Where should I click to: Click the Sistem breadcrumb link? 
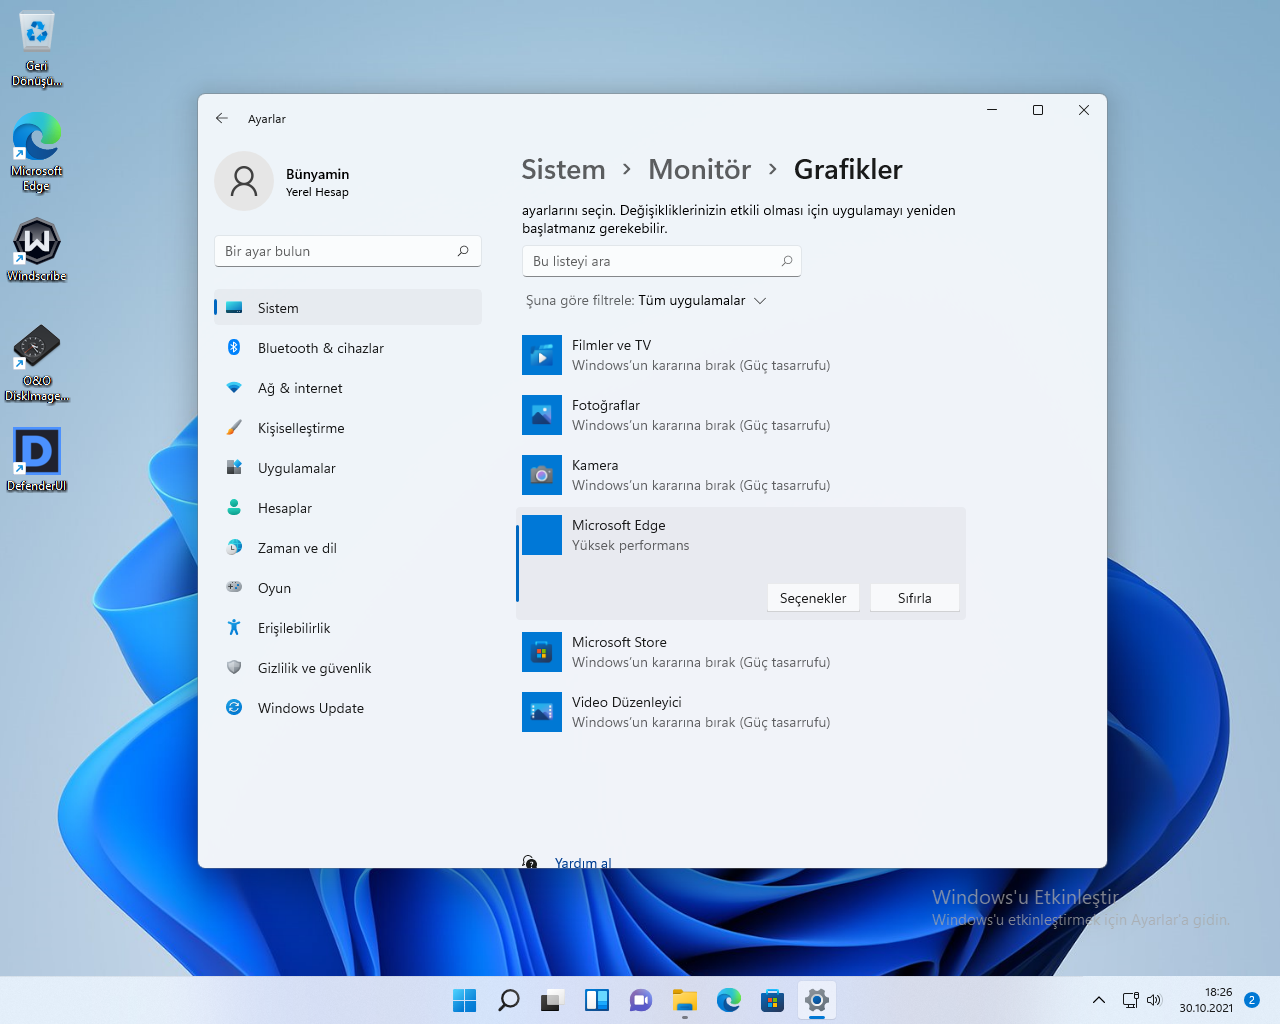[563, 170]
